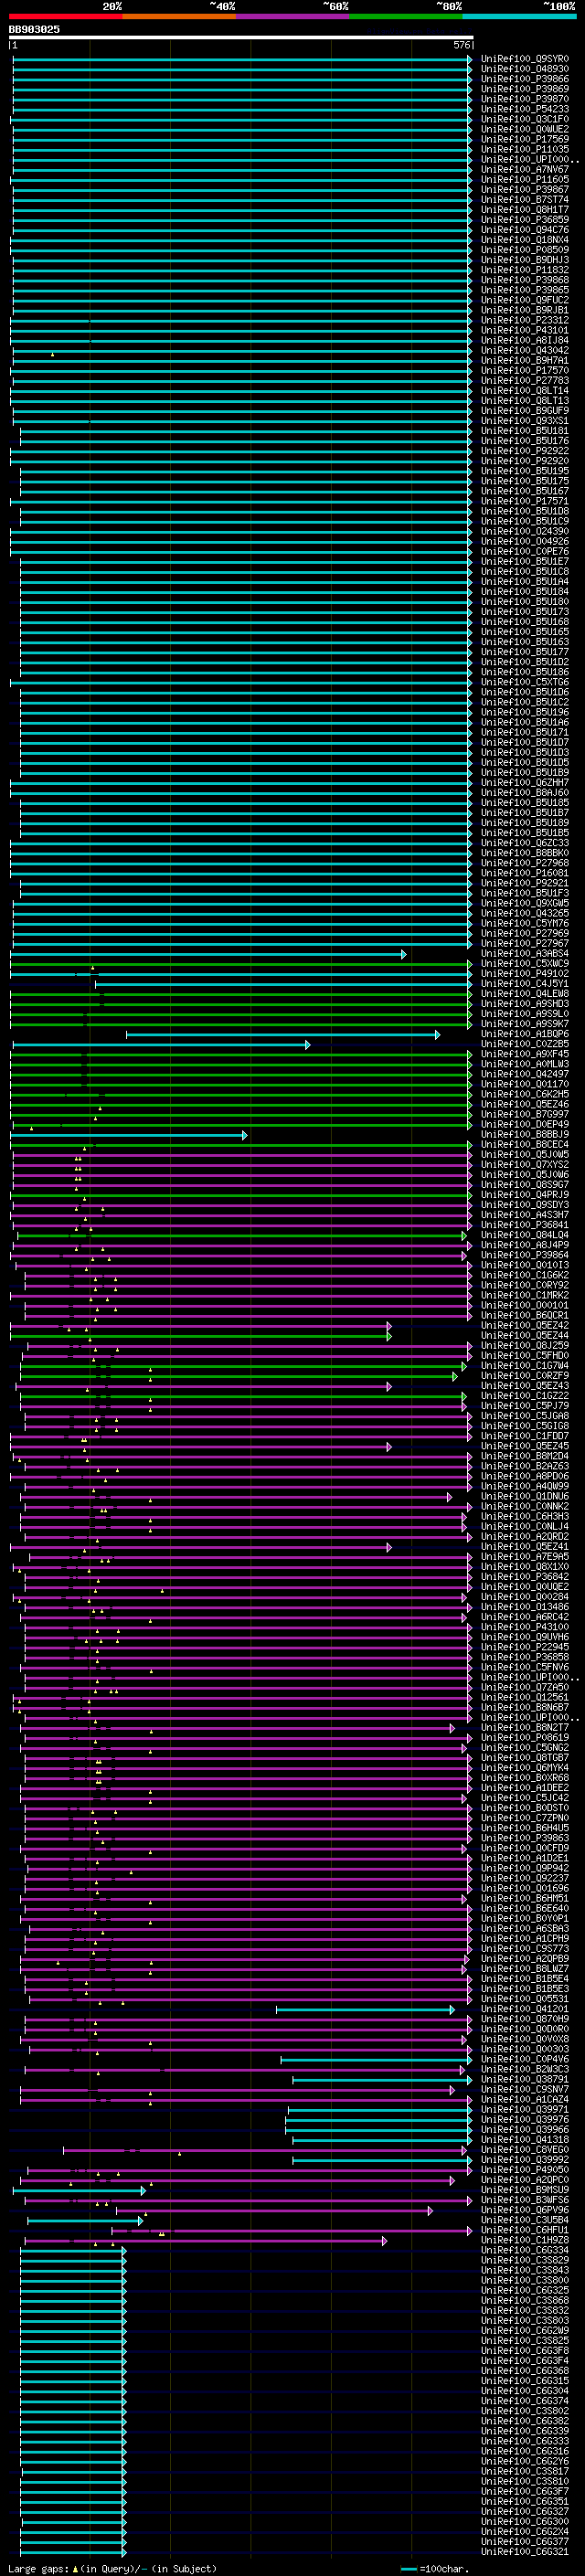585x2576 pixels.
Task: Open the UniRef100_Q41201 hit label
Action: [x=524, y=2009]
